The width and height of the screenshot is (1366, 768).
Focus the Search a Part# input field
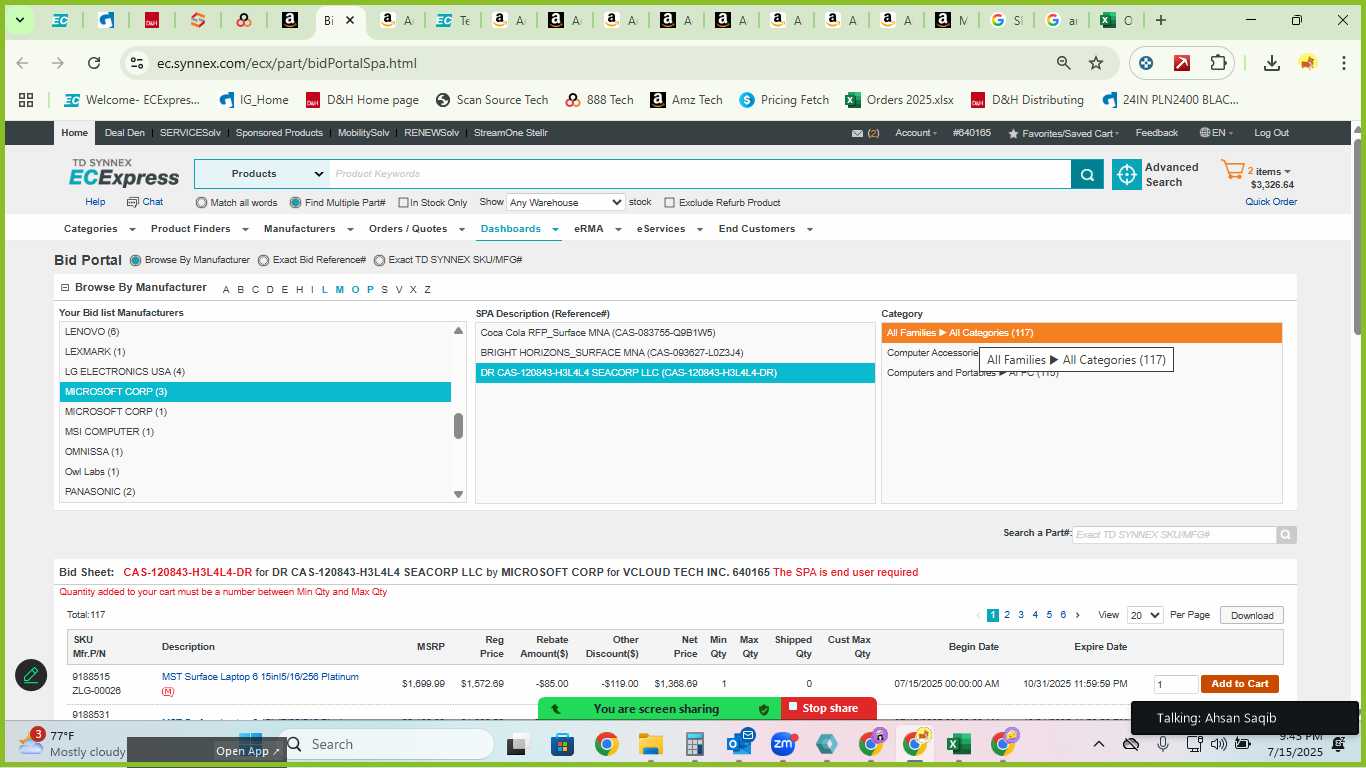(1174, 535)
